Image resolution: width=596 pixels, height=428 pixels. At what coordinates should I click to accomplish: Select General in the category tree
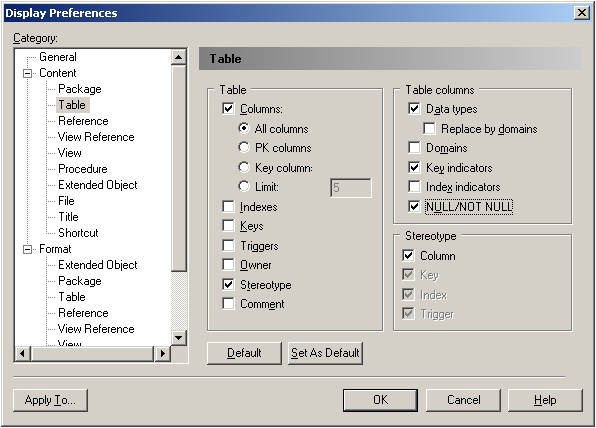coord(58,57)
